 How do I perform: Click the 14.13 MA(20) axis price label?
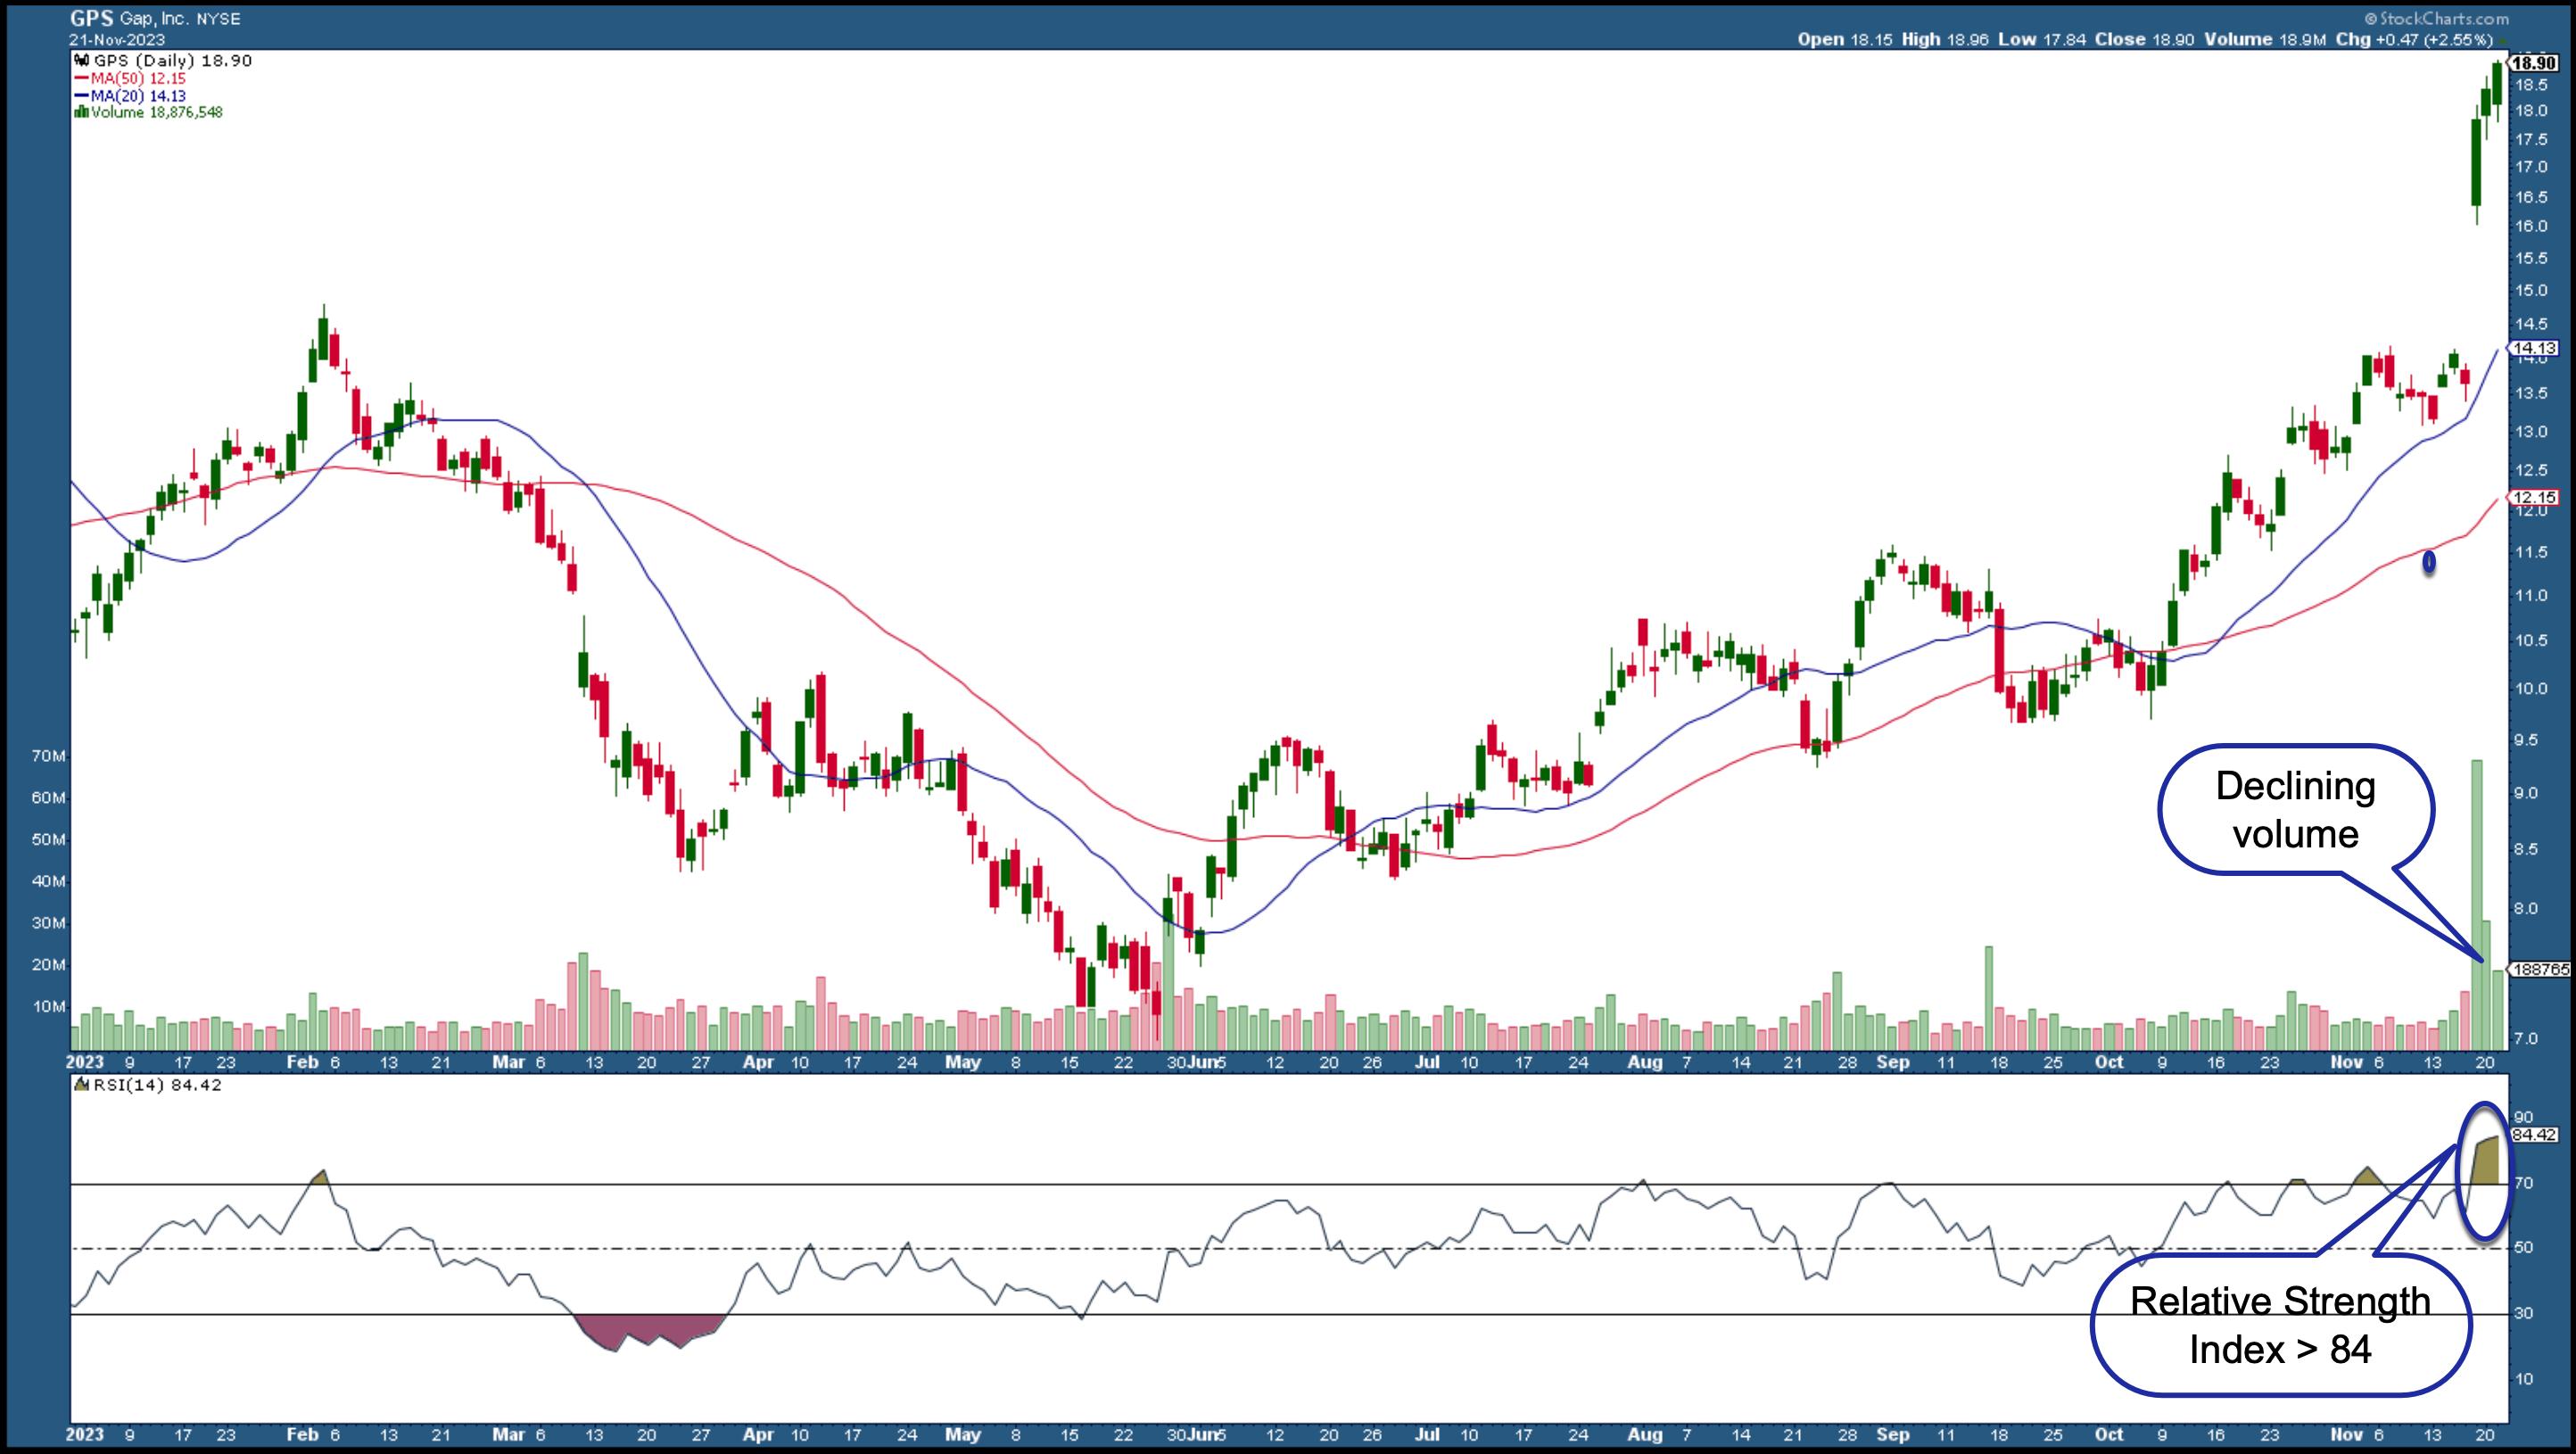point(2533,348)
